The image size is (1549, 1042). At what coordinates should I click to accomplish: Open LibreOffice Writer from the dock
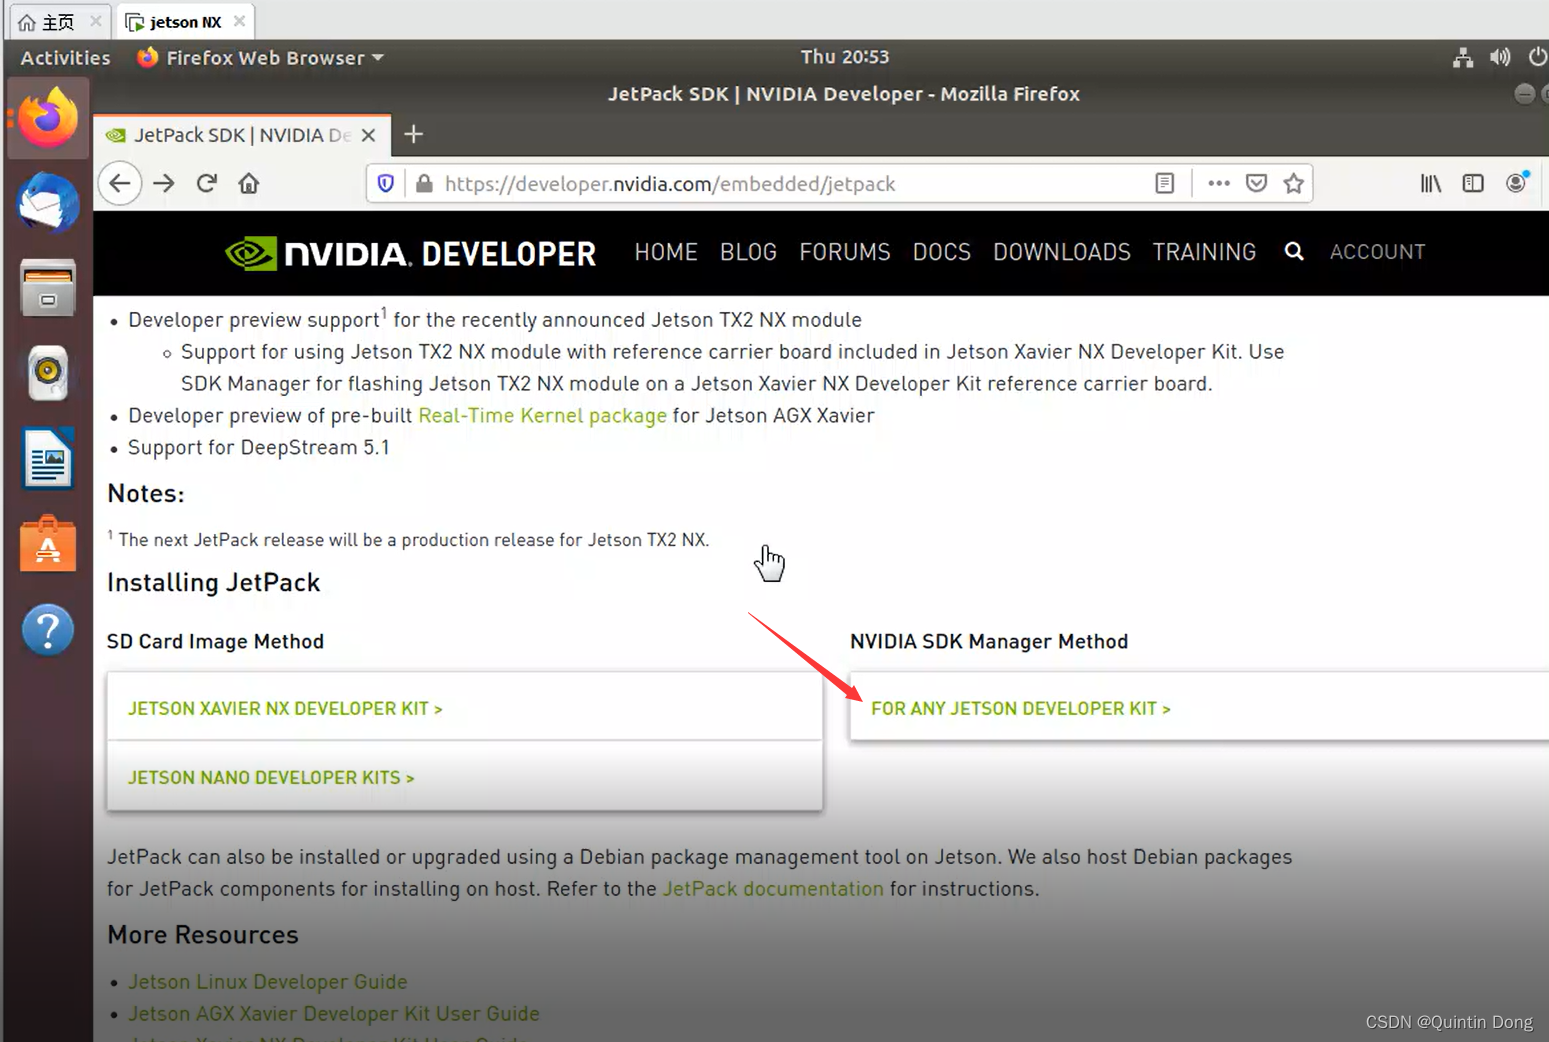click(x=47, y=459)
